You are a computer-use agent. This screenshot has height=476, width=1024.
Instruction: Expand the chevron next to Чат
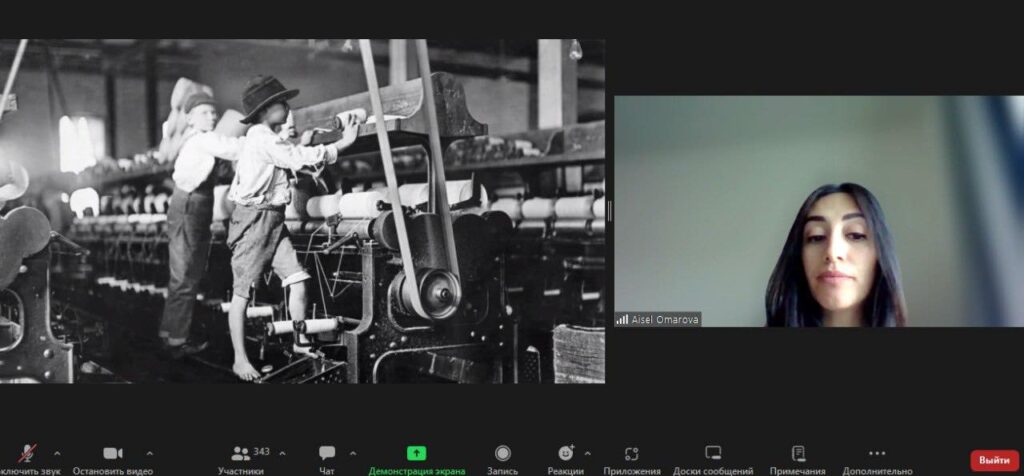click(352, 452)
